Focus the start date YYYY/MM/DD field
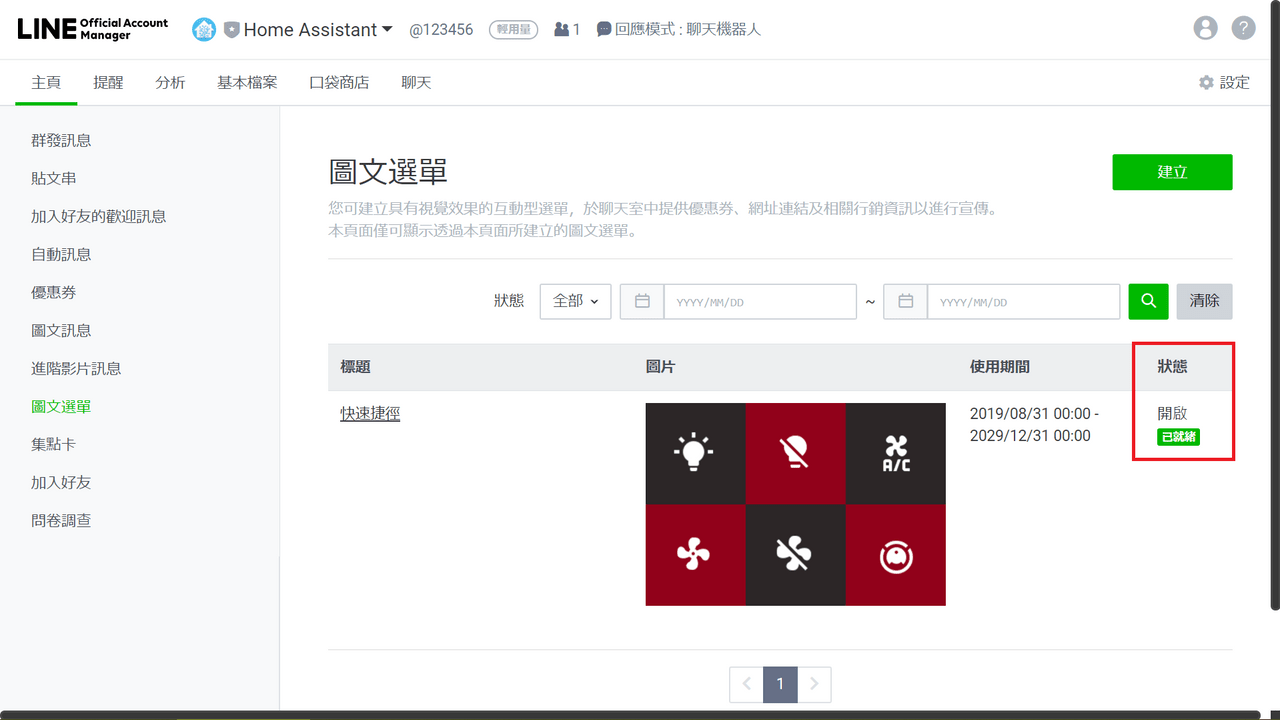 760,301
